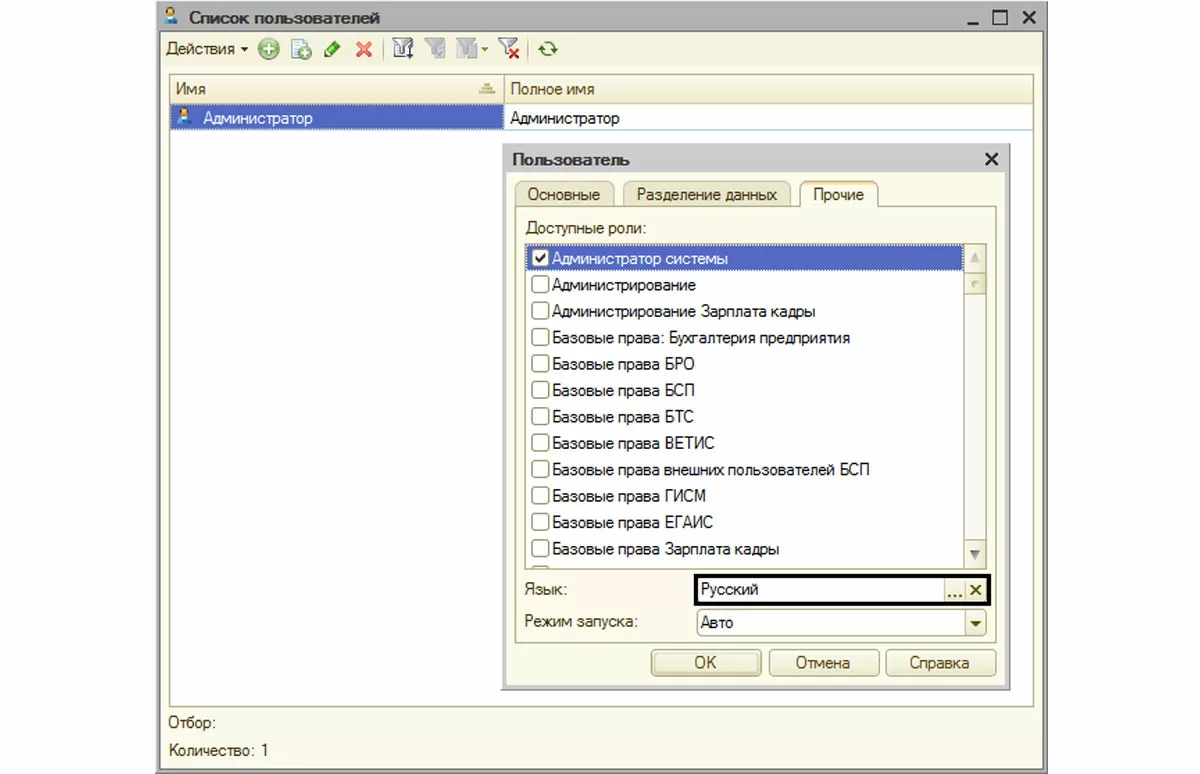Screen dimensions: 1200x774
Task: Click the green pencil Edit icon
Action: point(333,49)
